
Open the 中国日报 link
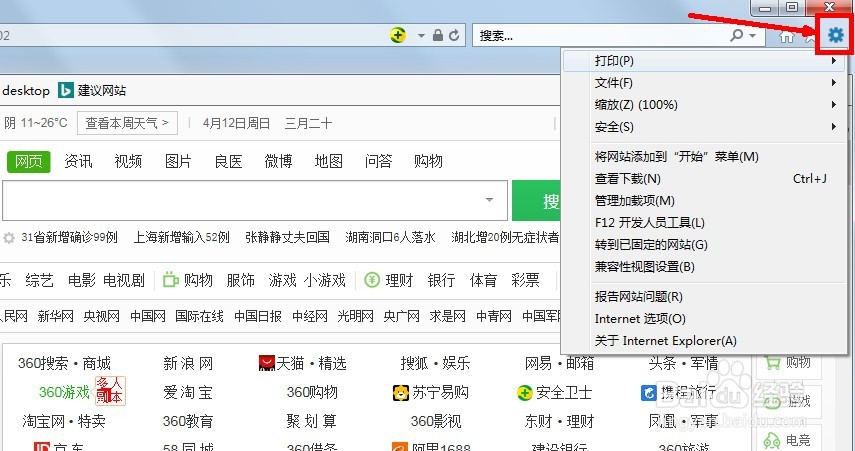258,316
